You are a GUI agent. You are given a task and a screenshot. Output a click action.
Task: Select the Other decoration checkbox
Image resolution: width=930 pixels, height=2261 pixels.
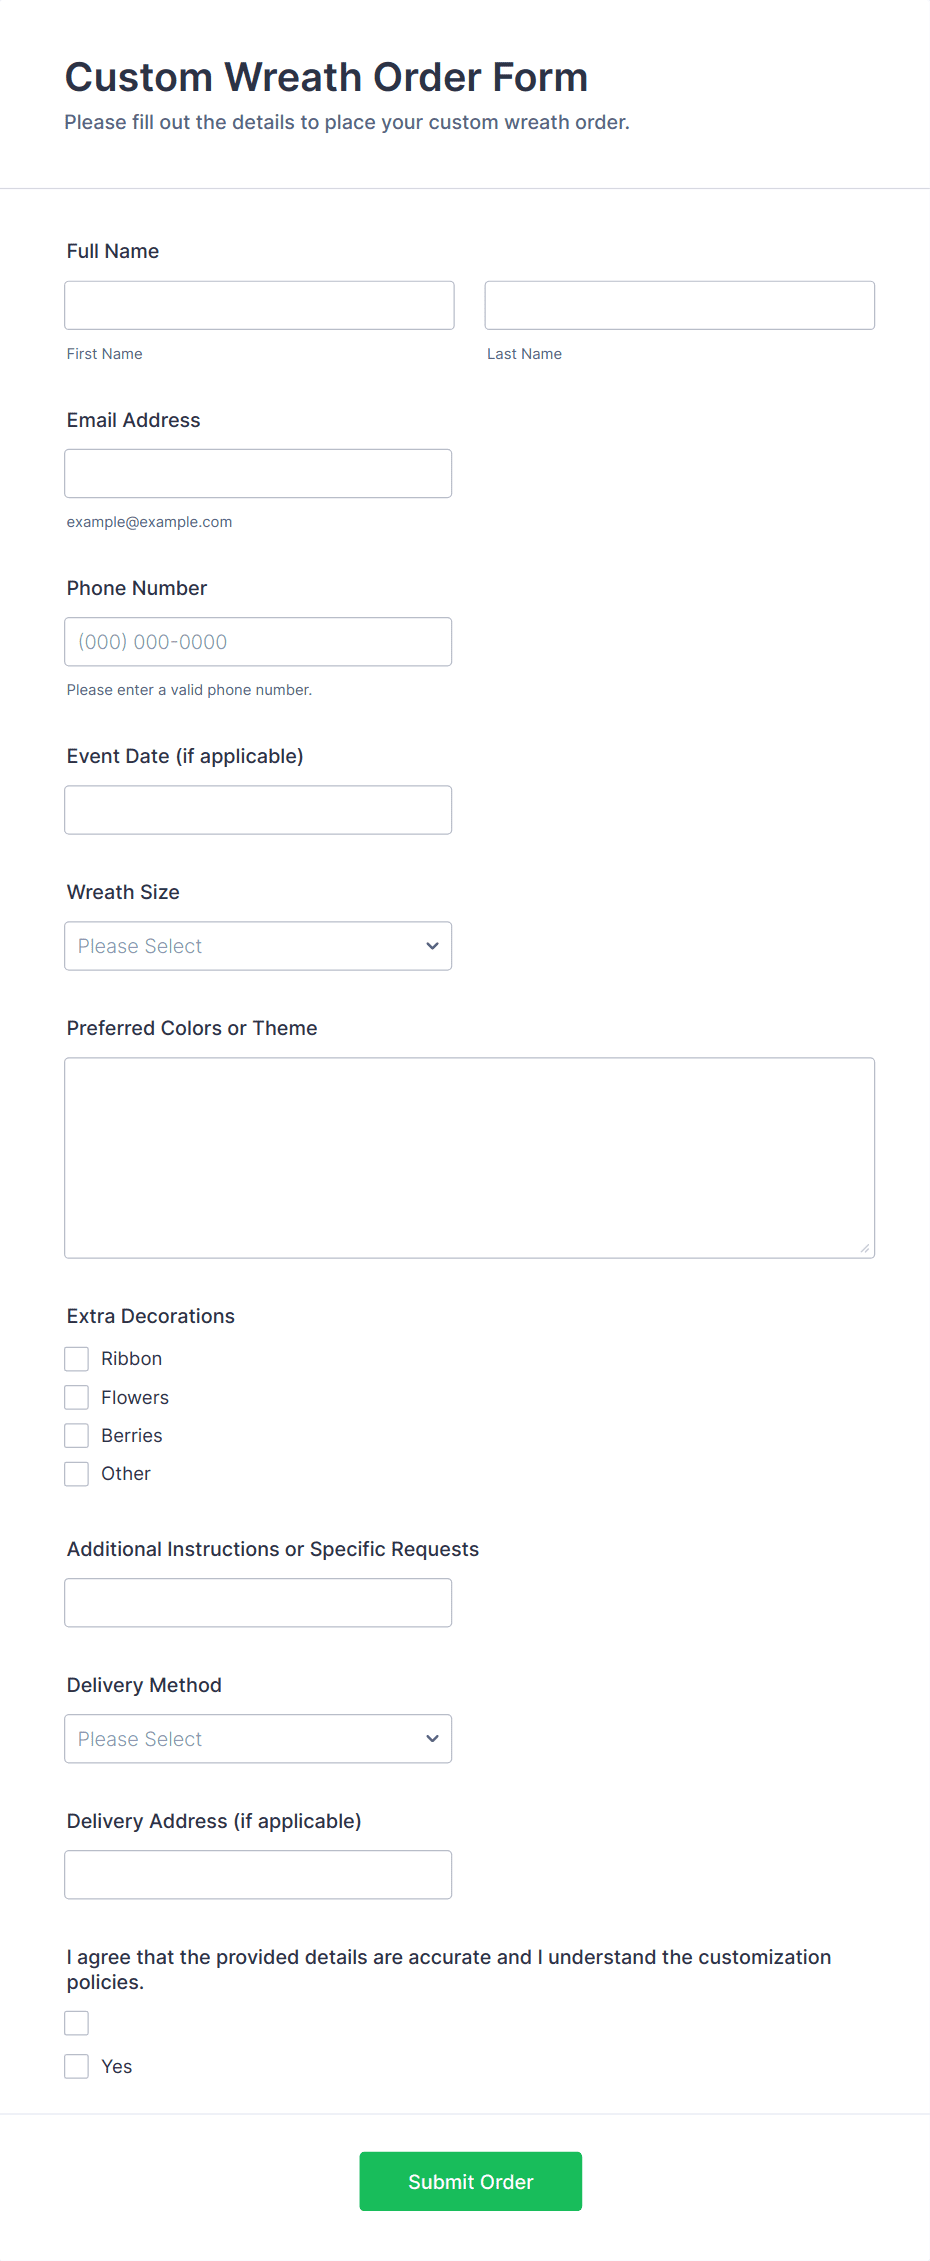pyautogui.click(x=77, y=1474)
